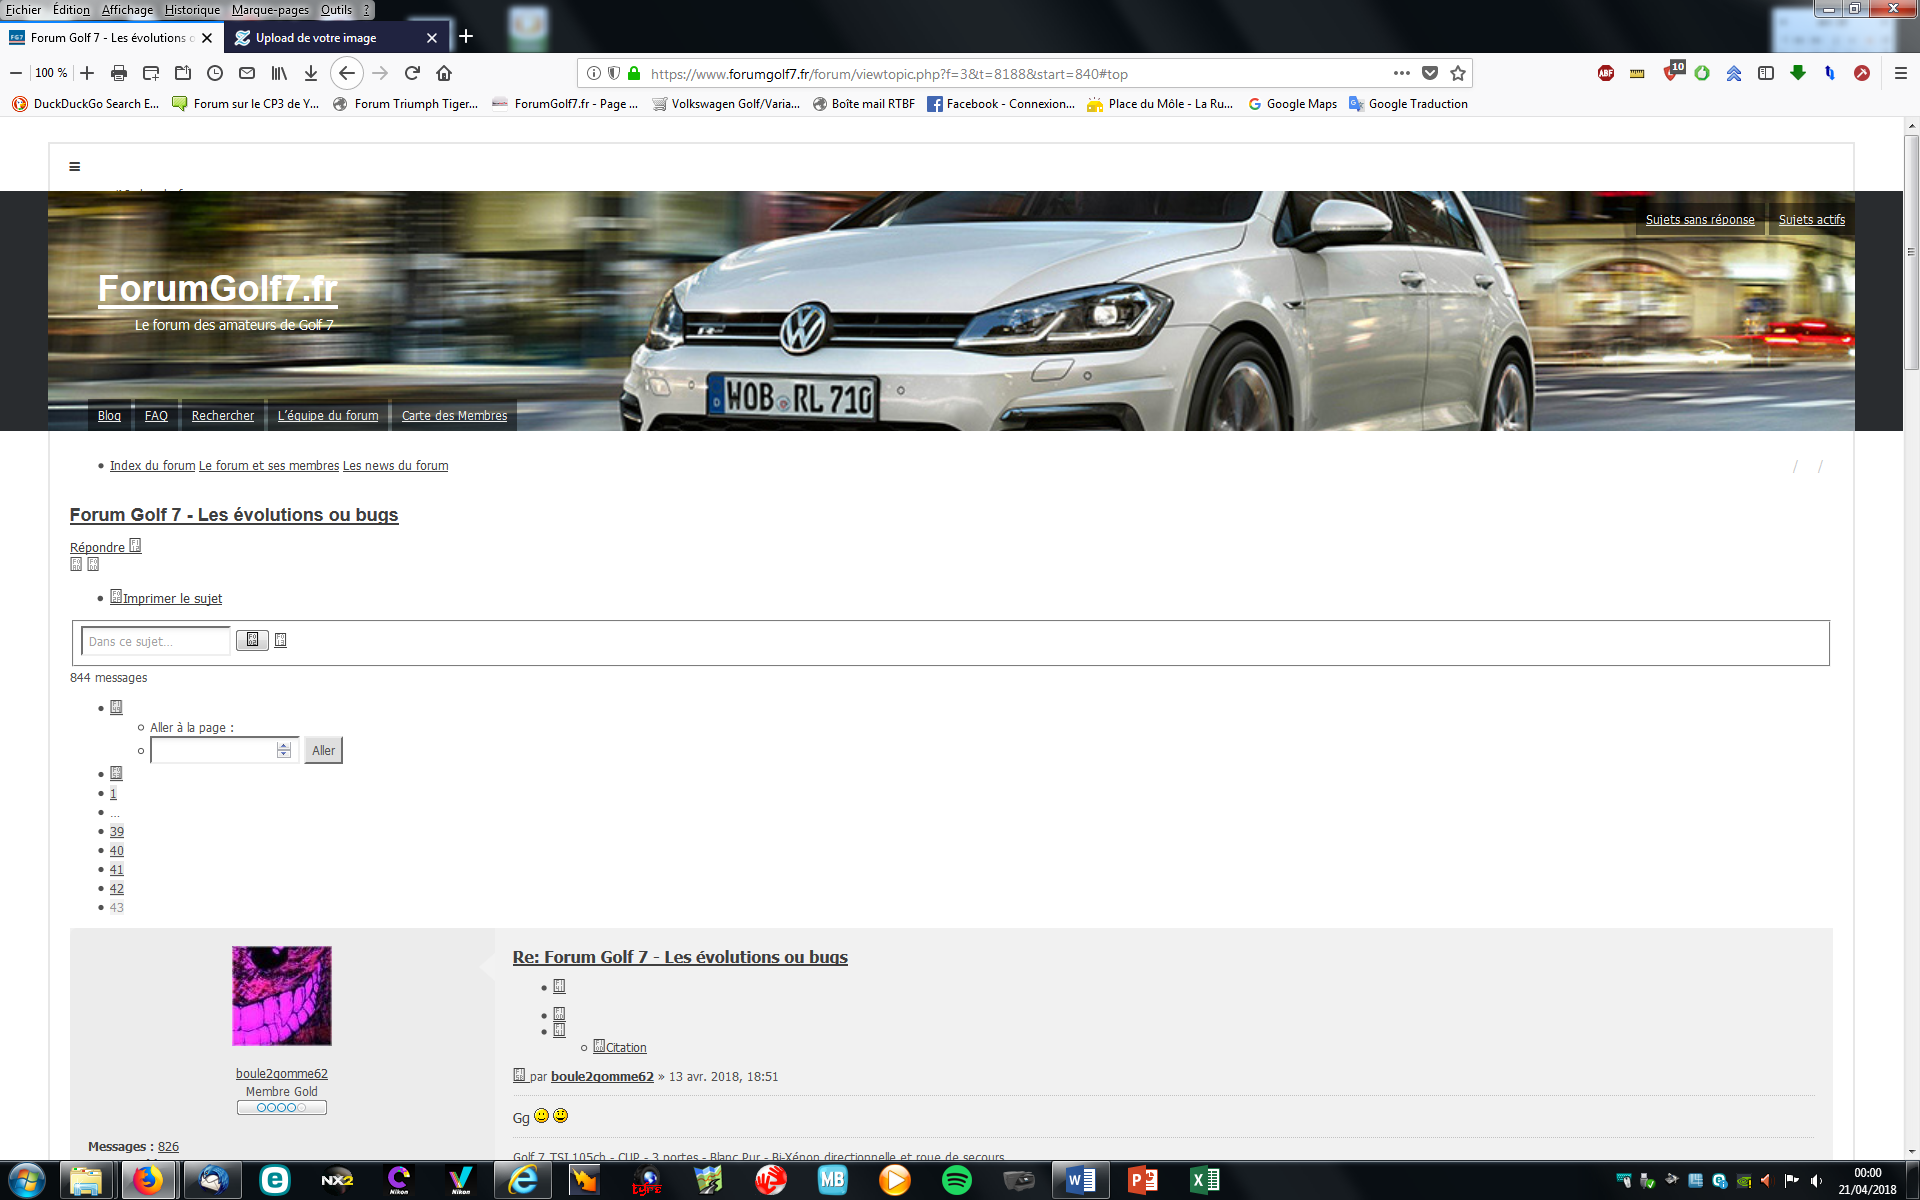Open Google Traduction bookmark
The image size is (1920, 1200).
1408,104
